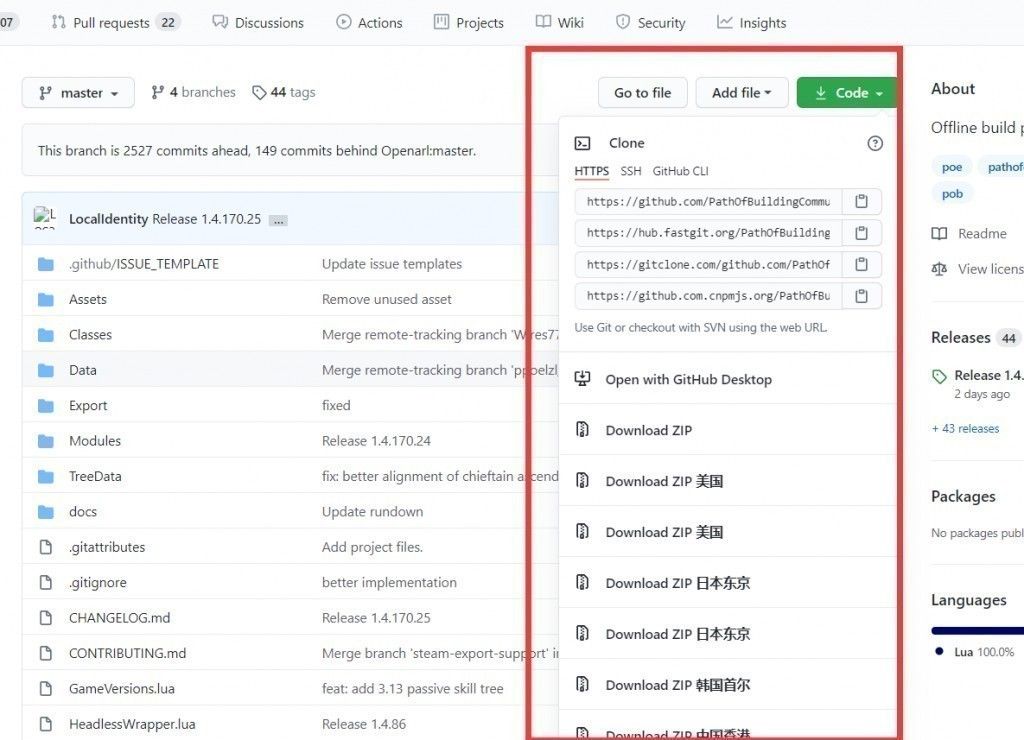Click the tag icon beside the latest release
This screenshot has height=740, width=1024.
tap(939, 376)
